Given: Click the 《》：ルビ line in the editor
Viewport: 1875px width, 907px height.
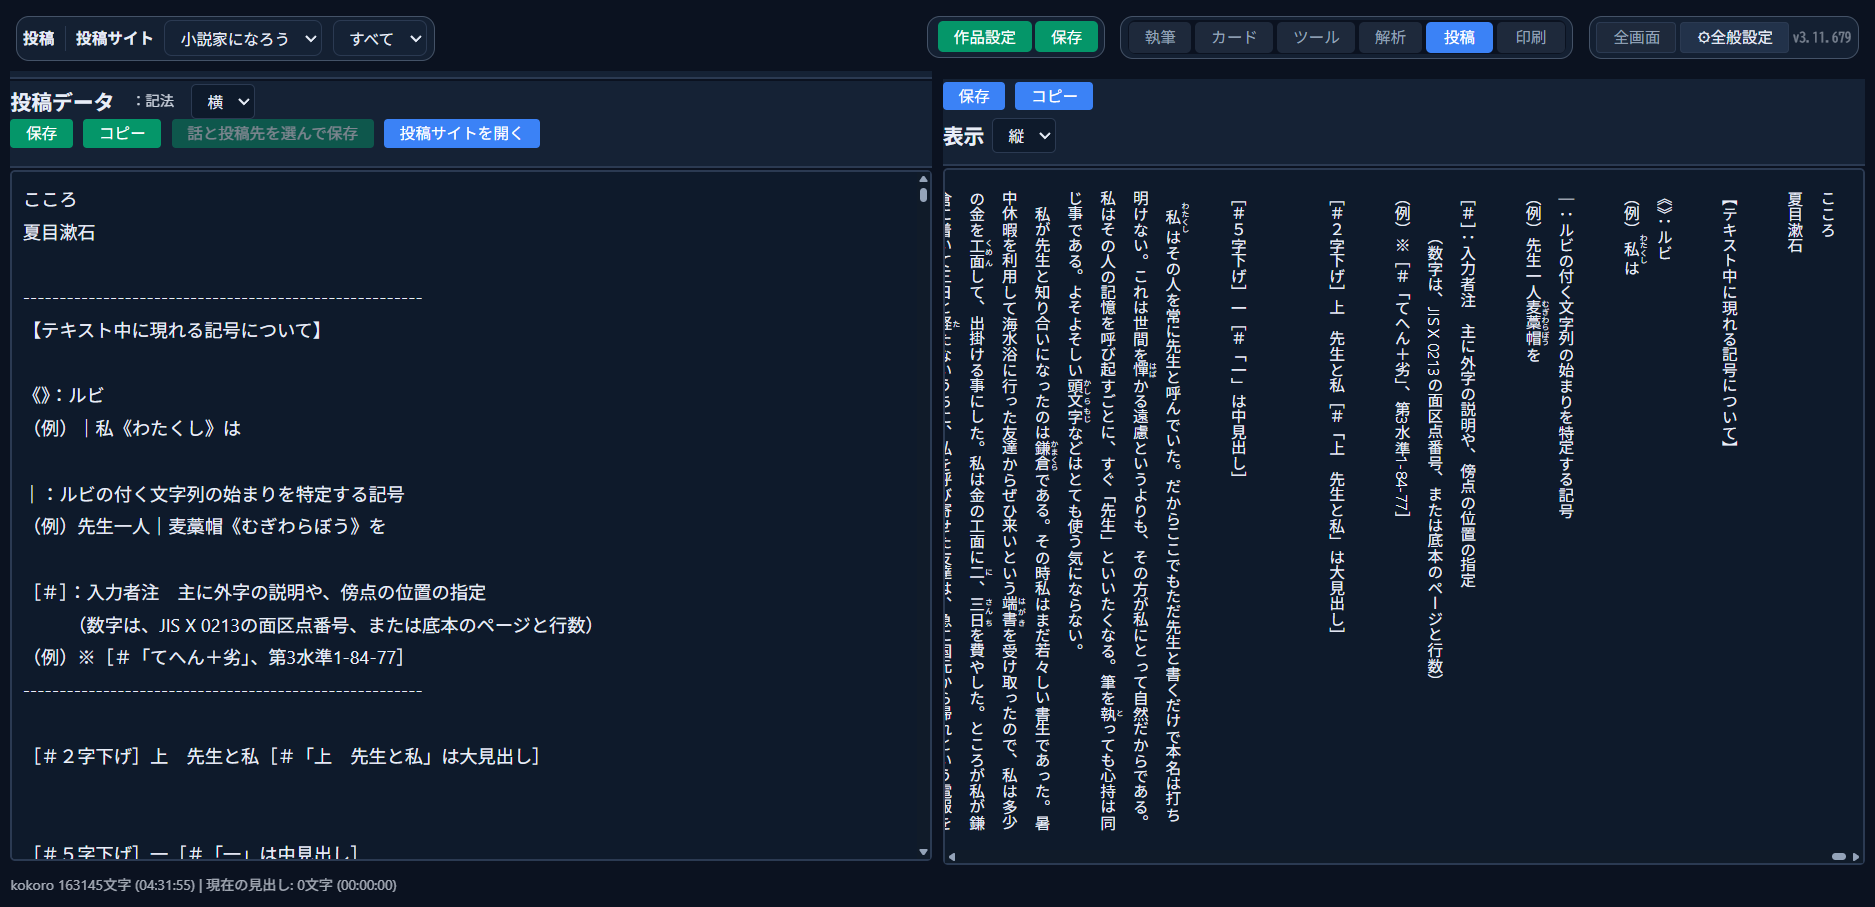Looking at the screenshot, I should pyautogui.click(x=68, y=396).
